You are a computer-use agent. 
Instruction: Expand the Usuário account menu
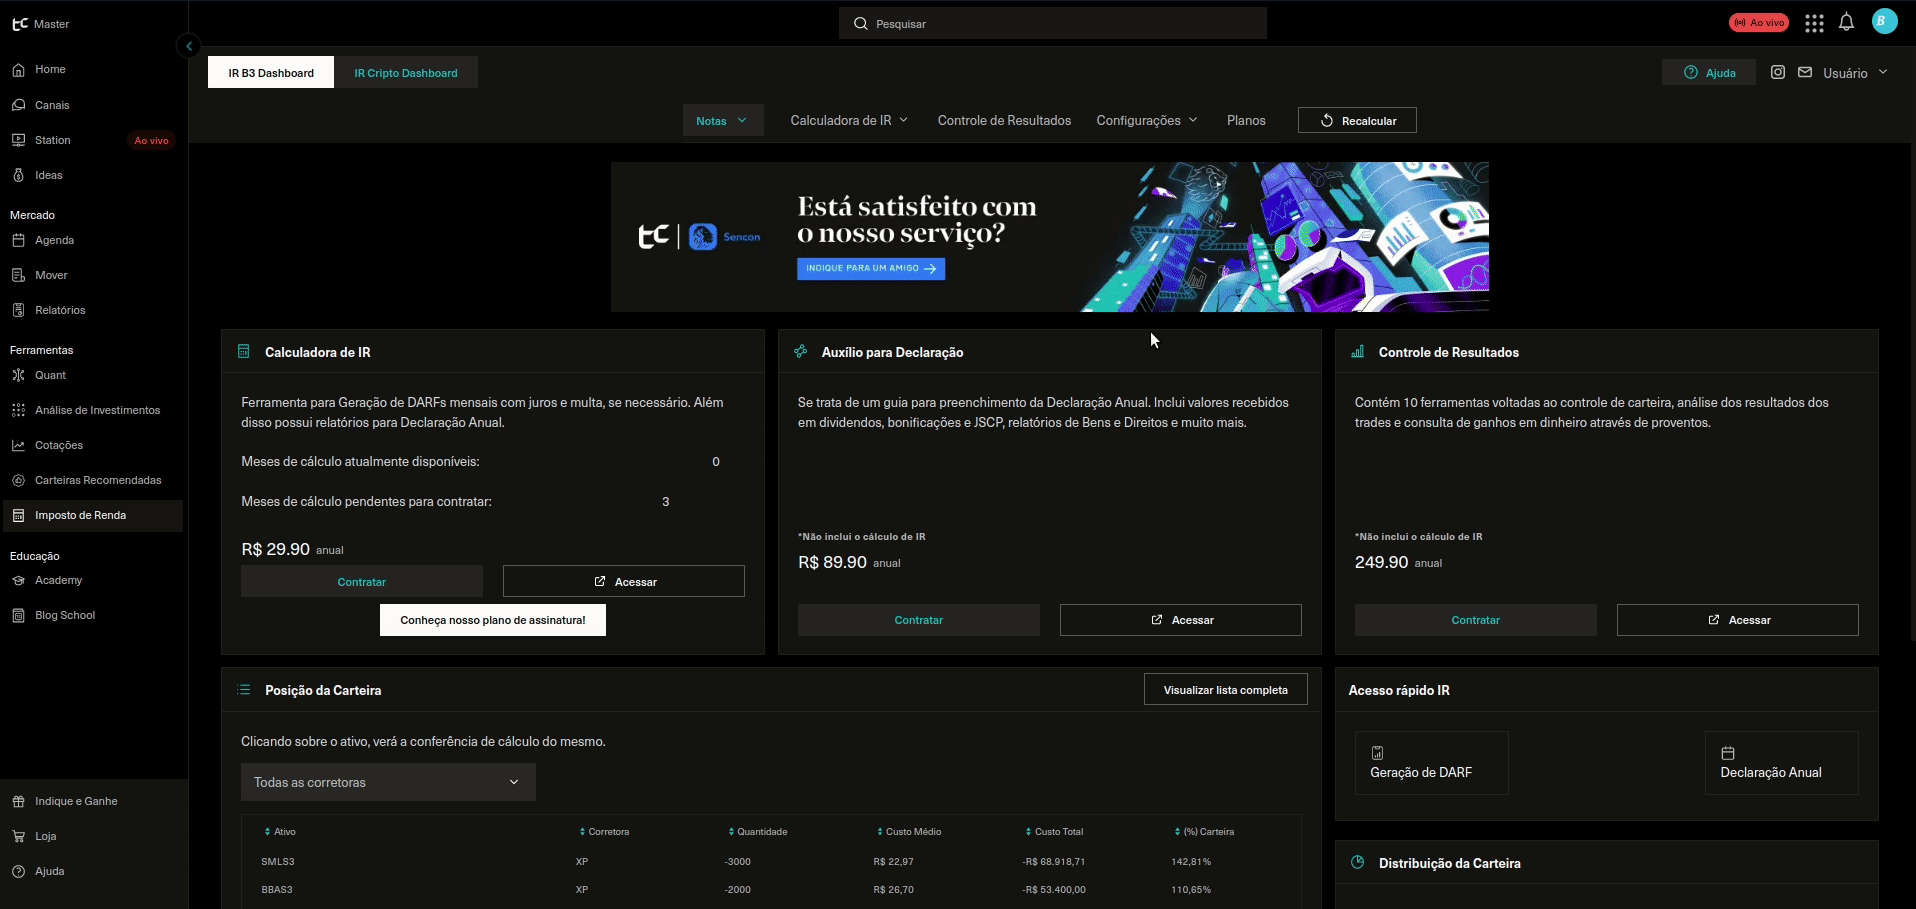pos(1855,73)
